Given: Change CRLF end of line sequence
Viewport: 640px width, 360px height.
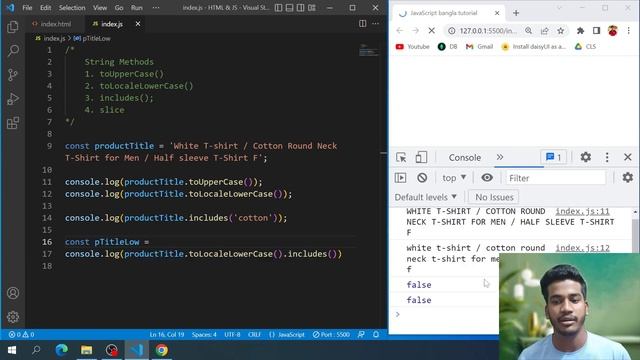Looking at the screenshot, I should pyautogui.click(x=254, y=334).
